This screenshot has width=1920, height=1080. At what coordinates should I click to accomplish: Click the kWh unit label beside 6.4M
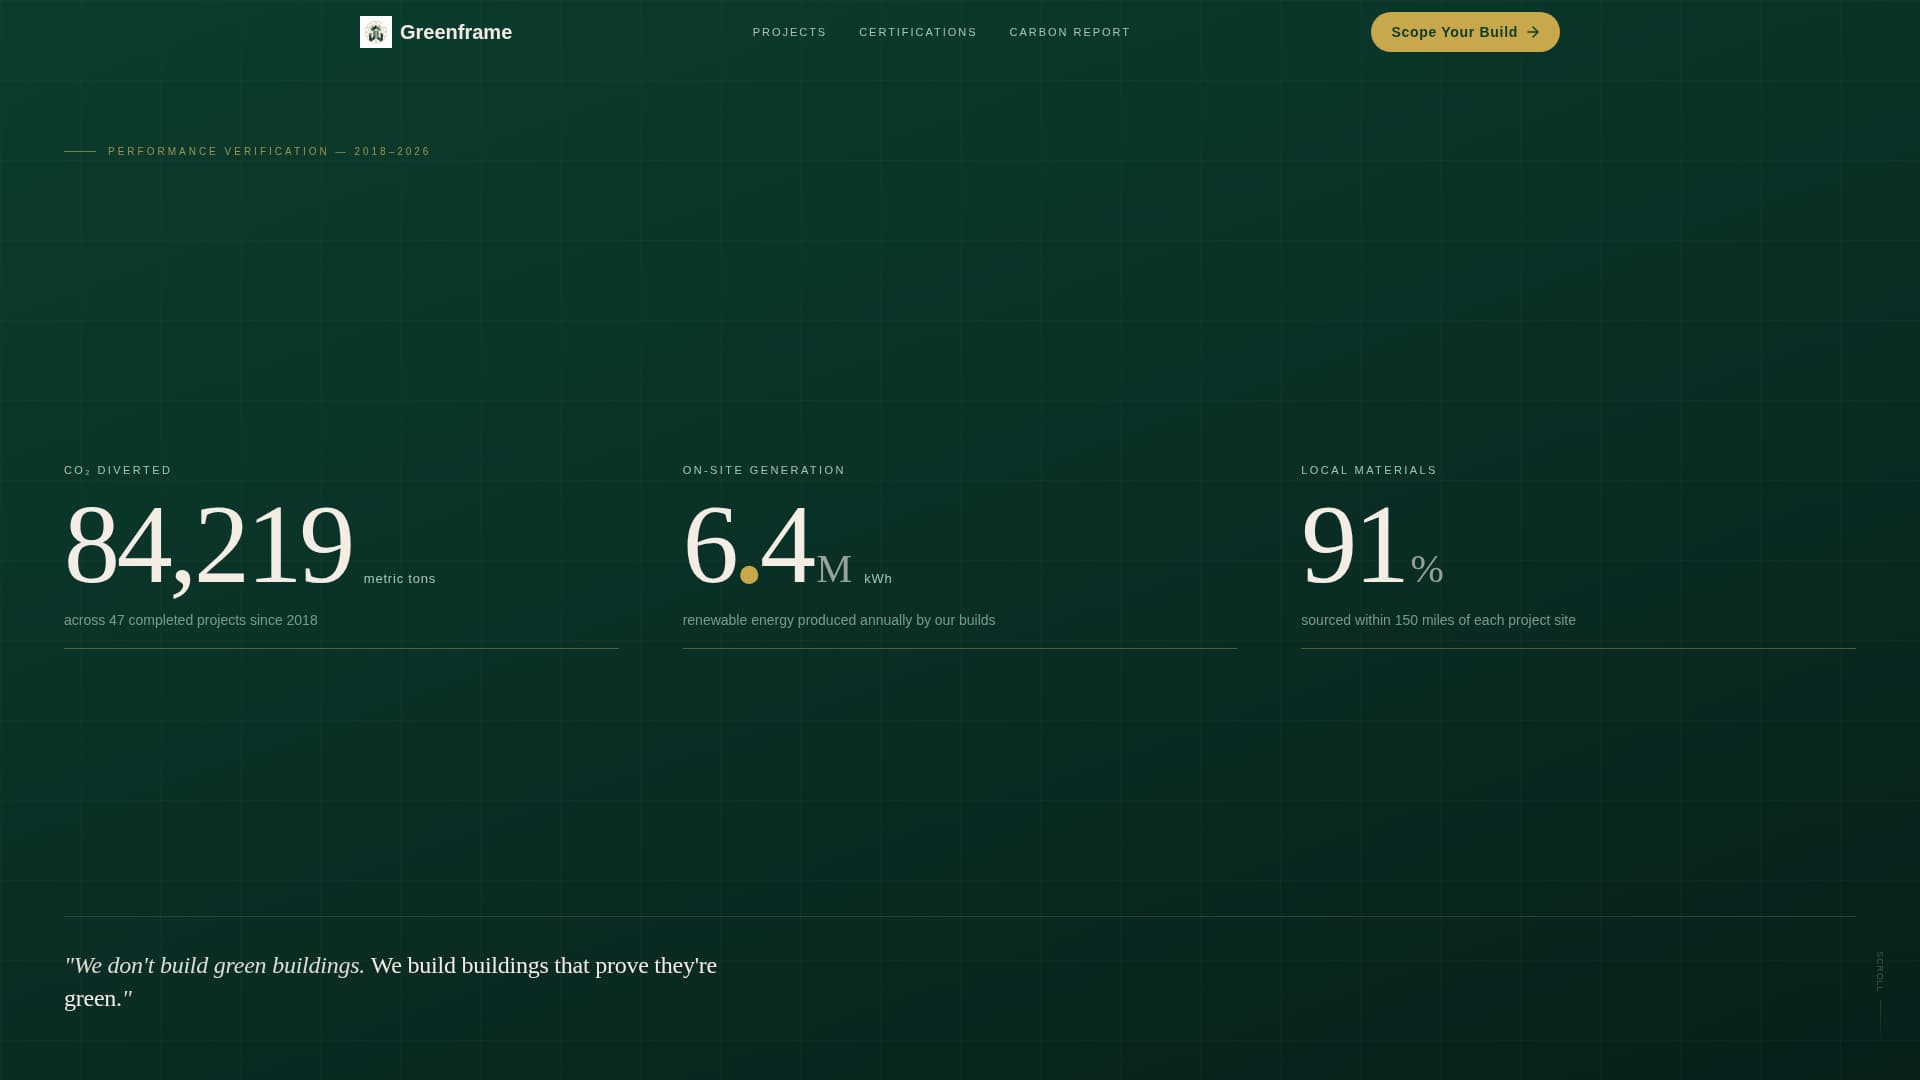pos(877,578)
